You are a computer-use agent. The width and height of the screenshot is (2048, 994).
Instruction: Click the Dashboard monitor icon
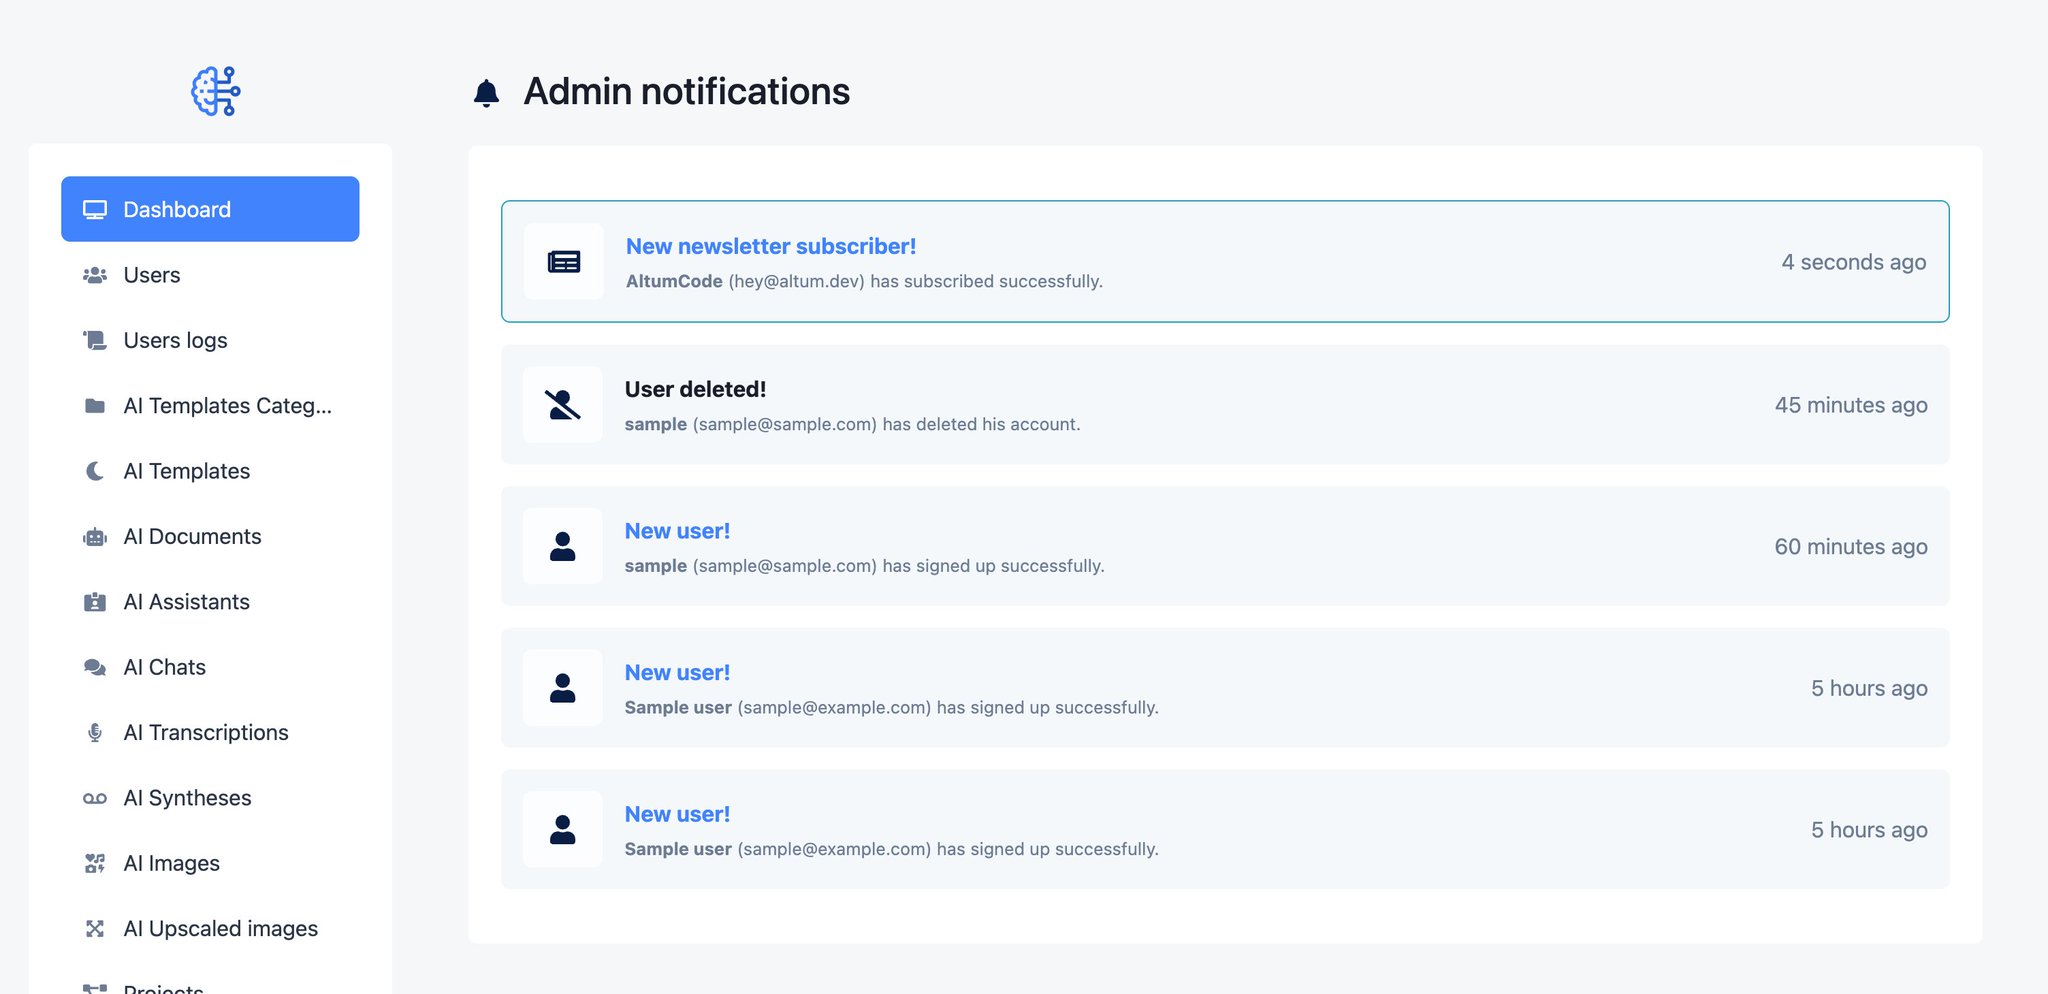click(x=95, y=209)
